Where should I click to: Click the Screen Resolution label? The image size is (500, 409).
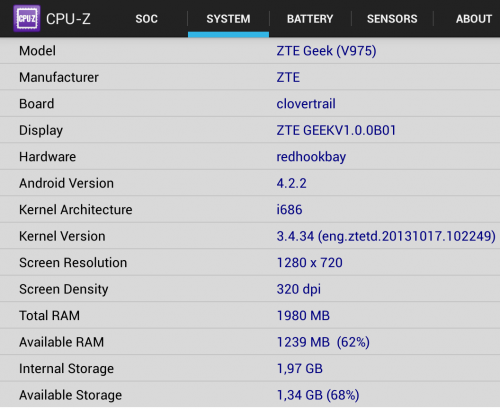click(x=73, y=263)
